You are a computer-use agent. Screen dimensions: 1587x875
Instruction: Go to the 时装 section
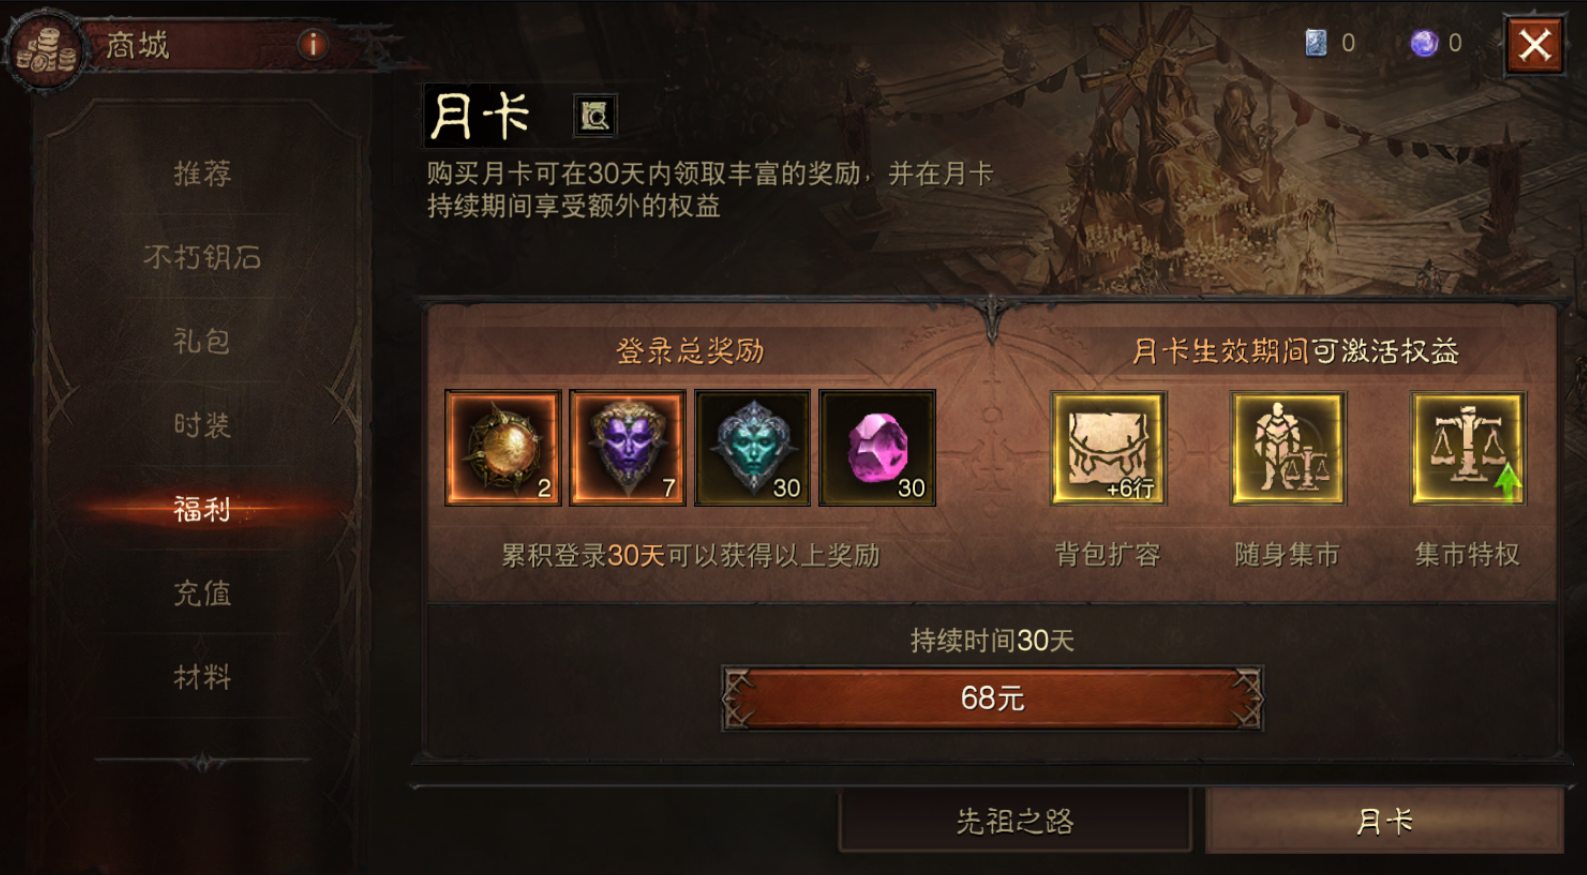pyautogui.click(x=202, y=426)
